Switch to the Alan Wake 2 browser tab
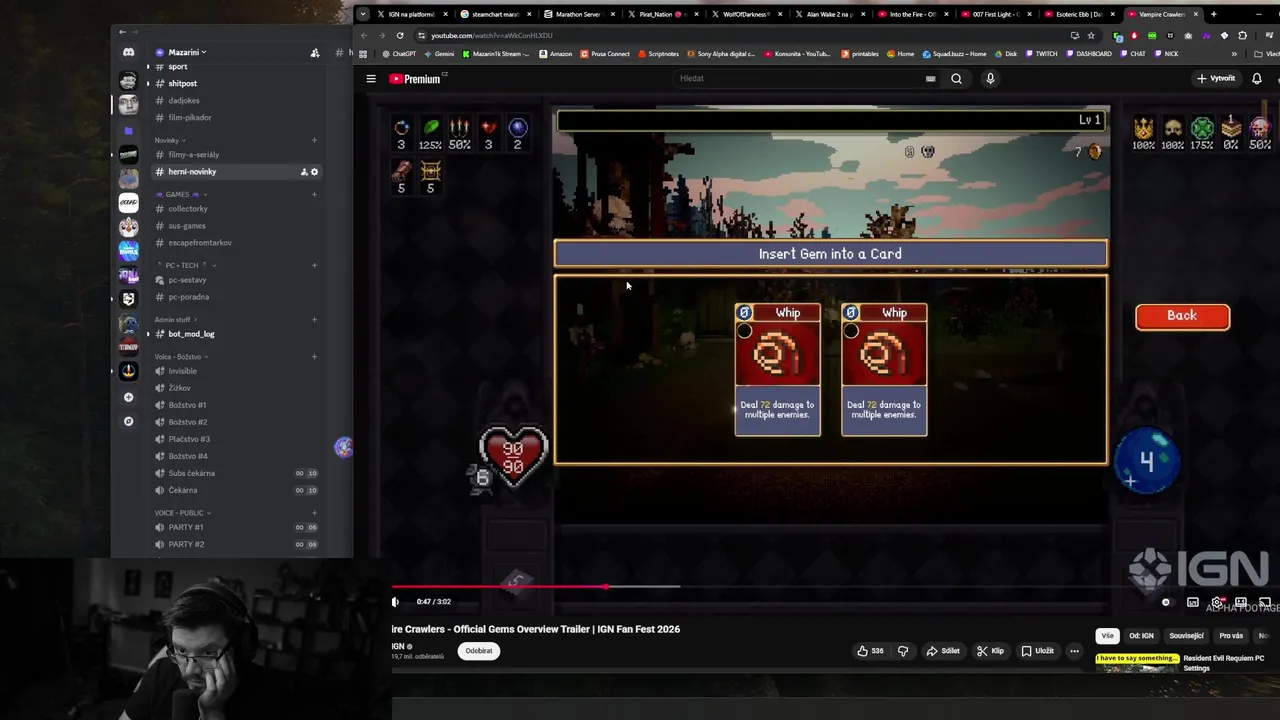Image resolution: width=1280 pixels, height=720 pixels. (x=829, y=14)
